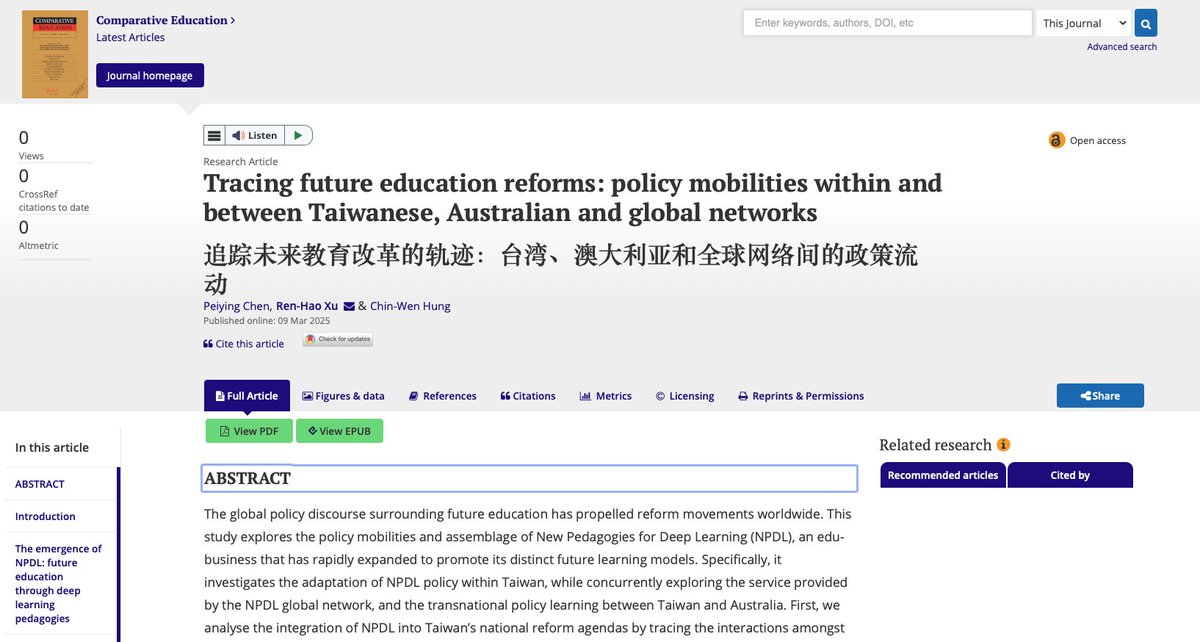This screenshot has height=642, width=1200.
Task: Select the Cited by tab
Action: pos(1070,475)
